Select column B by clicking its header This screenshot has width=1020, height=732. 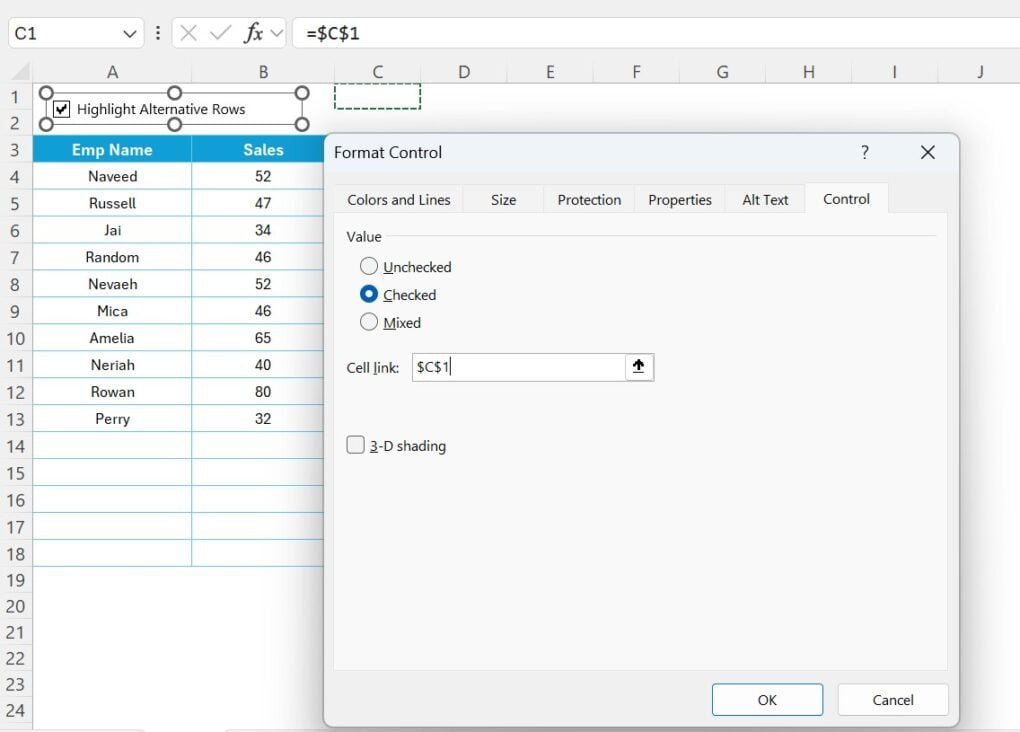pyautogui.click(x=263, y=72)
